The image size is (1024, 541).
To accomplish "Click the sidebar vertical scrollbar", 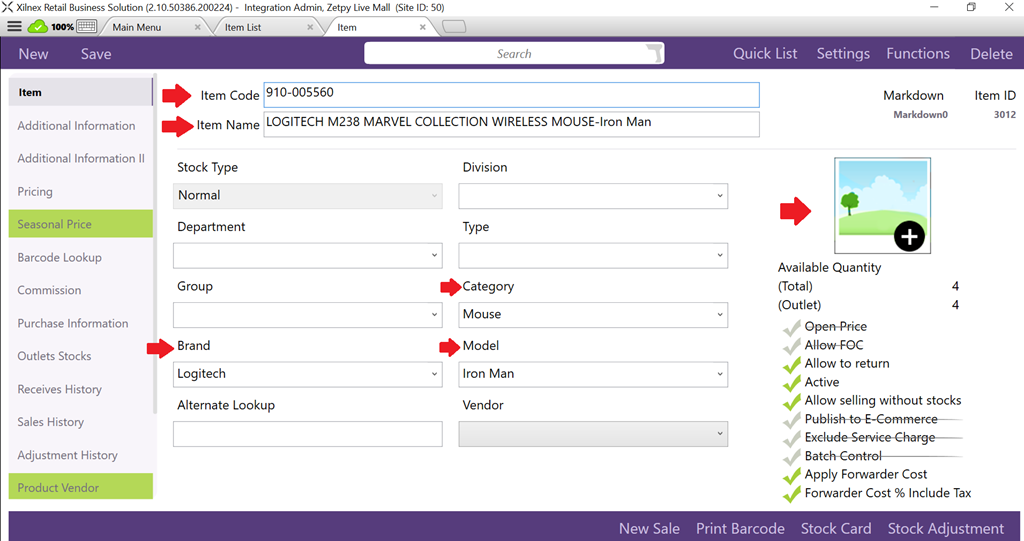I will click(x=155, y=245).
